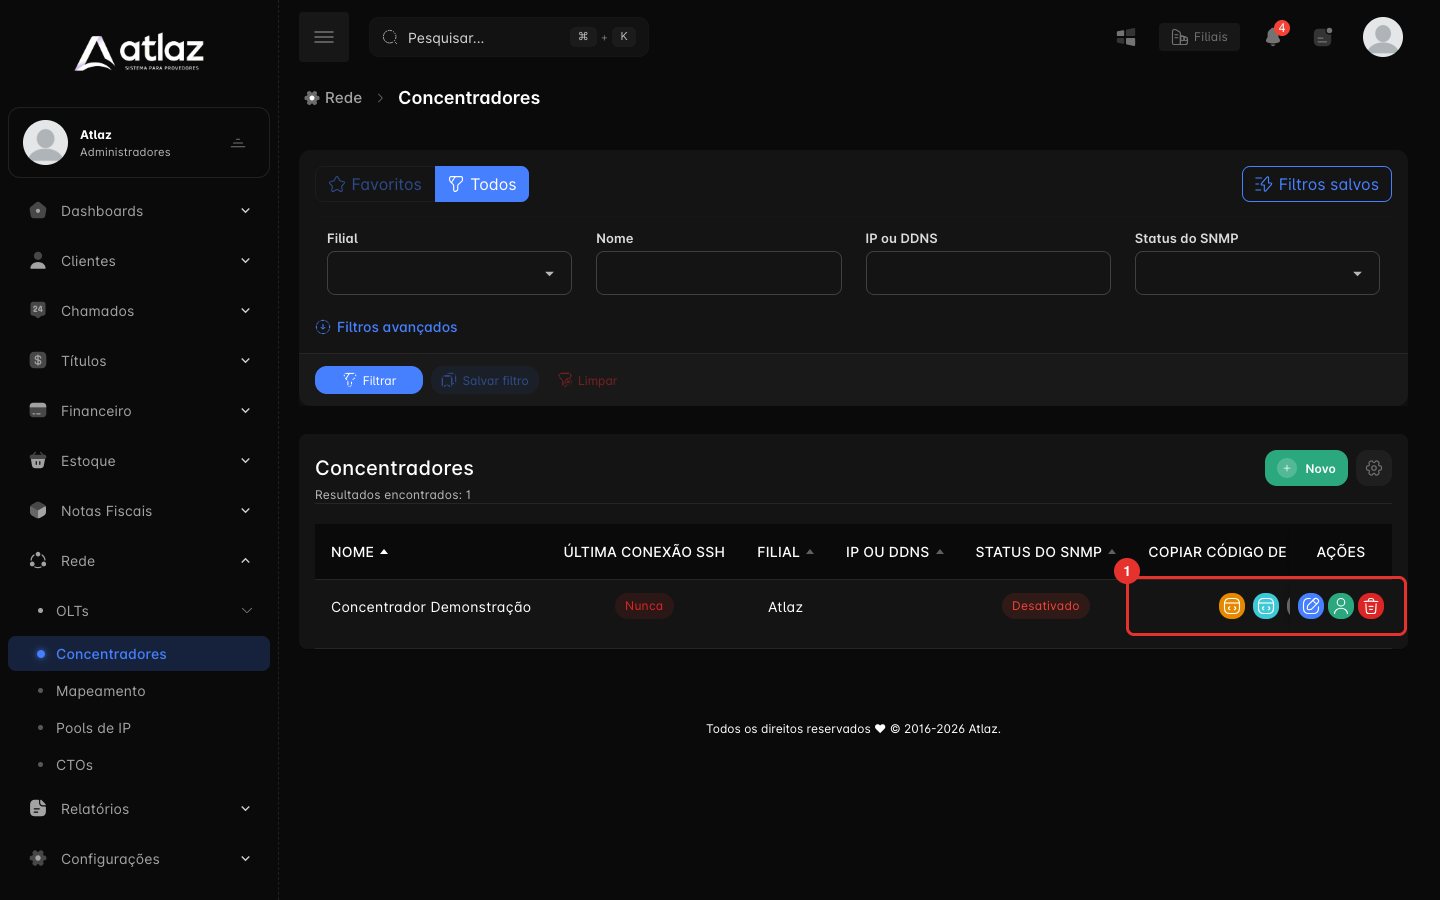Screen dimensions: 1440x900
Task: Open the Filial dropdown filter
Action: click(449, 273)
